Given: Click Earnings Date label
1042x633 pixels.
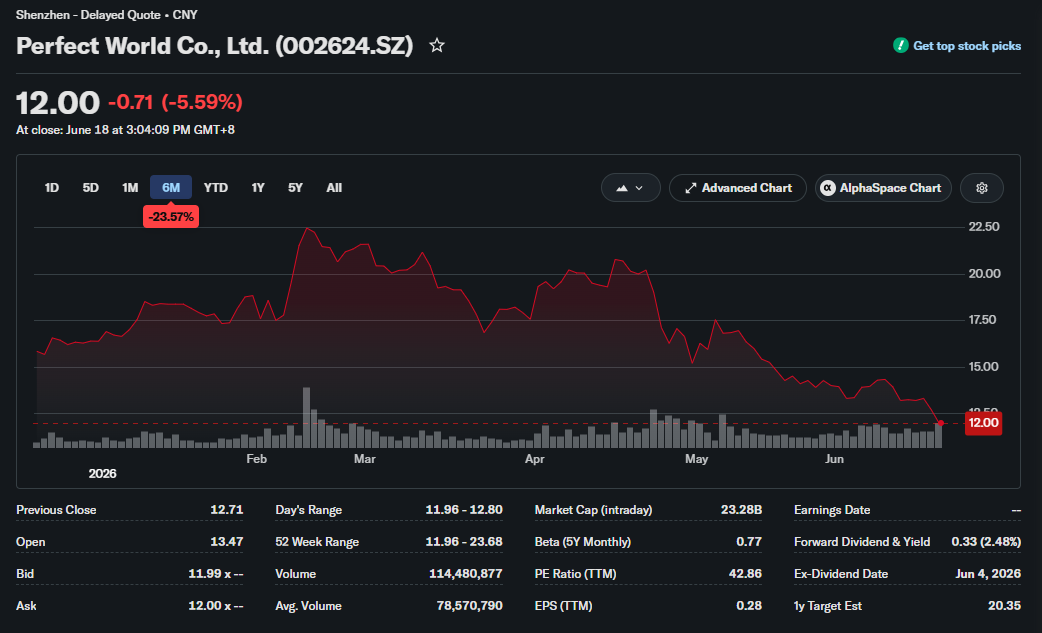Looking at the screenshot, I should tap(831, 510).
